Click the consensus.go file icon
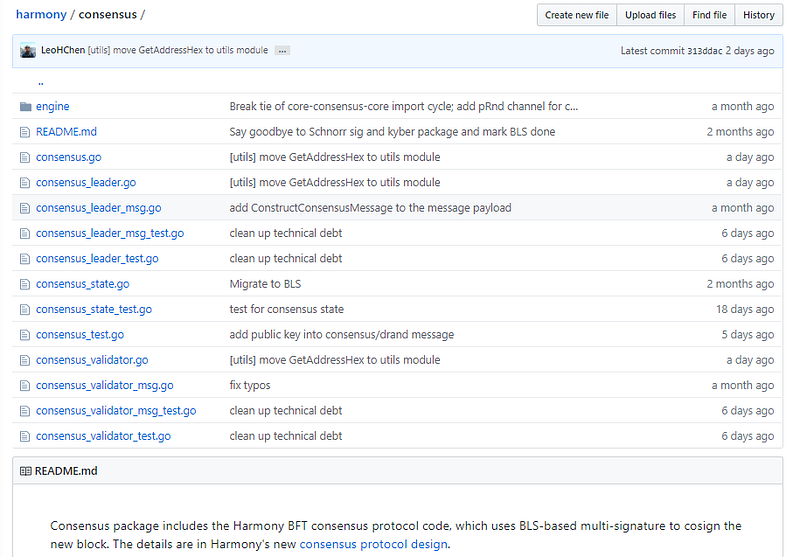Viewport: 800px width, 557px height. (26, 157)
